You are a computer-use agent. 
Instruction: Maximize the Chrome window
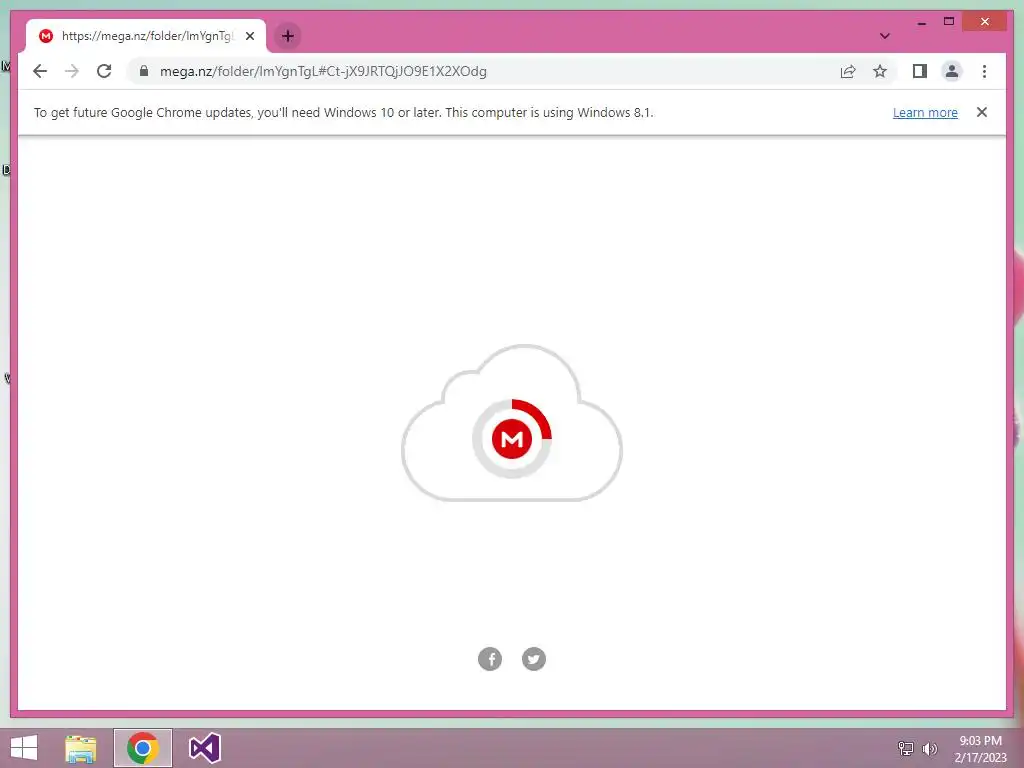tap(949, 22)
